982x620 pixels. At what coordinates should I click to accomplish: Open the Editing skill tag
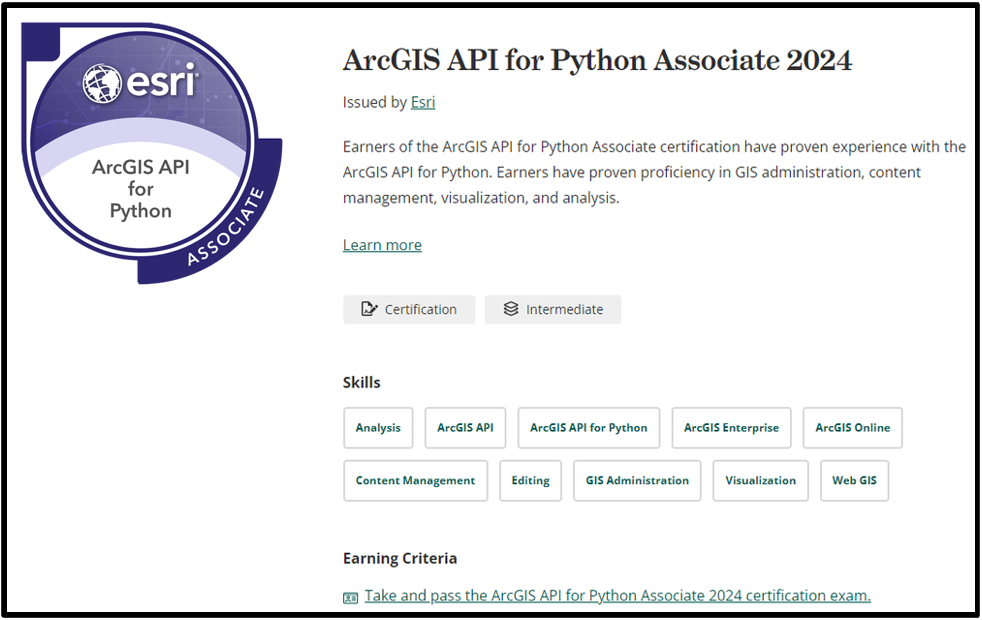[530, 481]
